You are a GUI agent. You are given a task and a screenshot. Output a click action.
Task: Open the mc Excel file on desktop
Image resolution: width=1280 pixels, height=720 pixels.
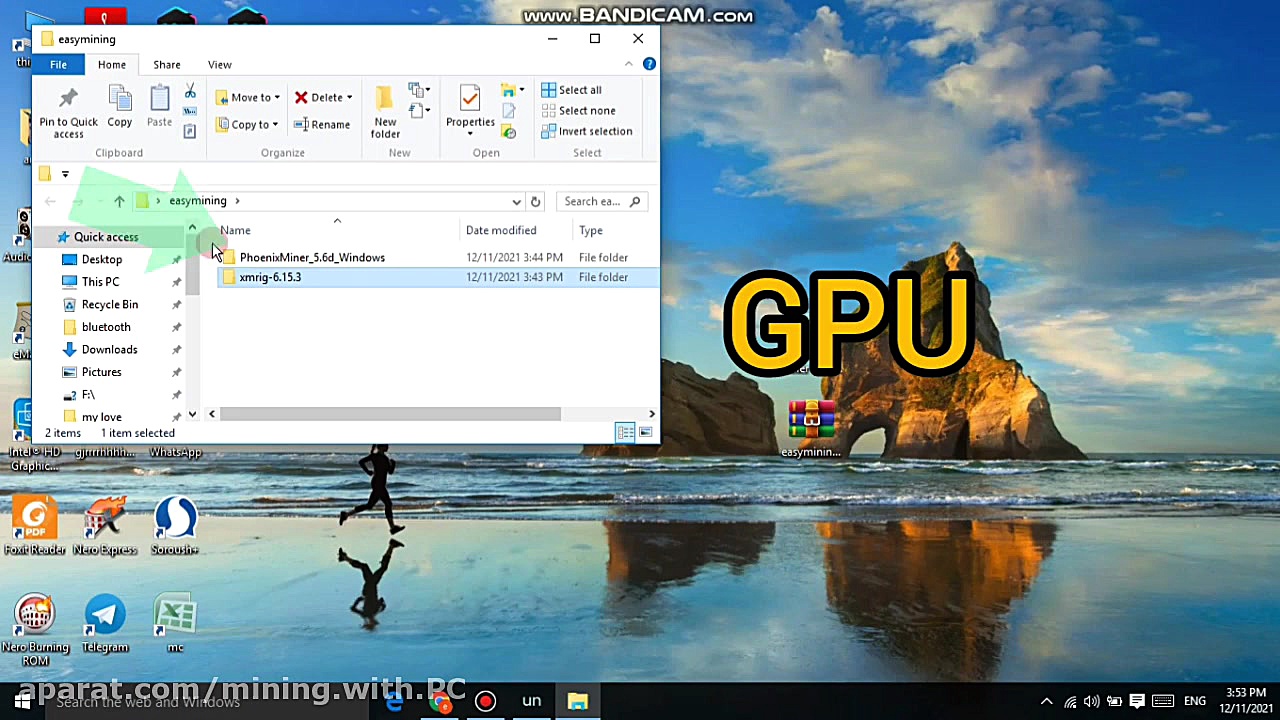(x=175, y=625)
